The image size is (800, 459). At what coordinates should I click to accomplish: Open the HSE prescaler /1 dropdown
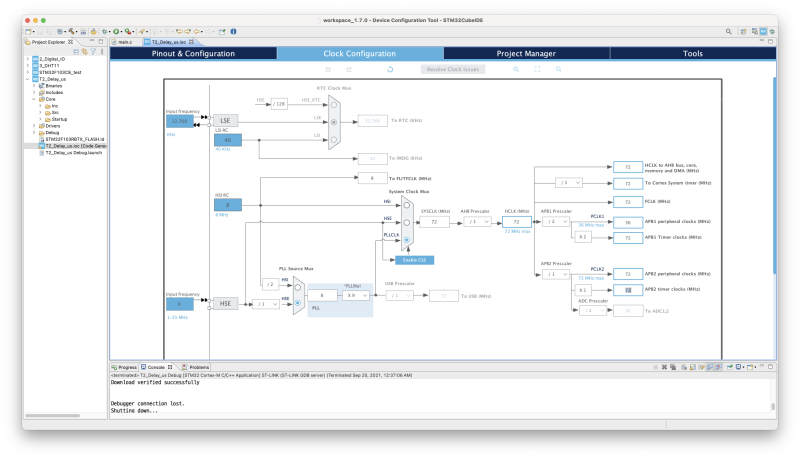(266, 304)
